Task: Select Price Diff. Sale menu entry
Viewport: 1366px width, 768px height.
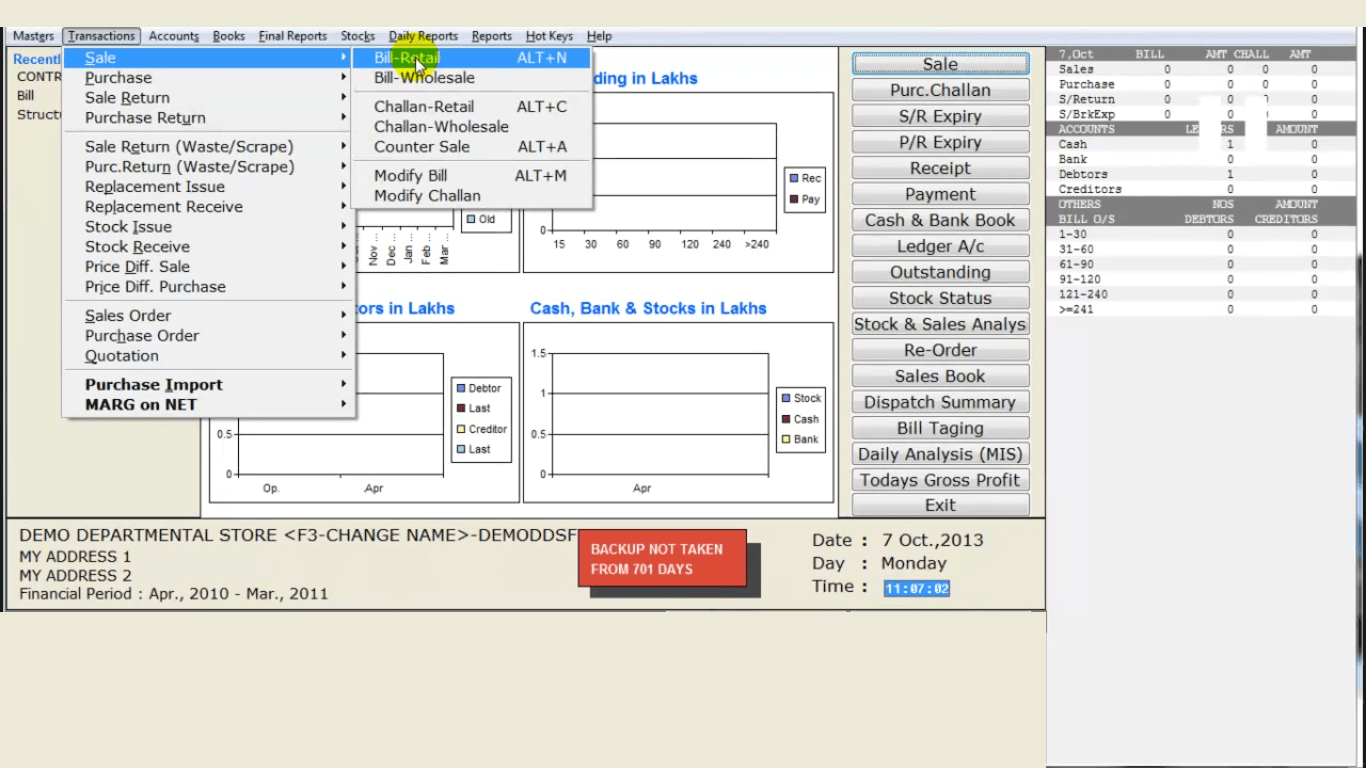Action: pos(209,267)
